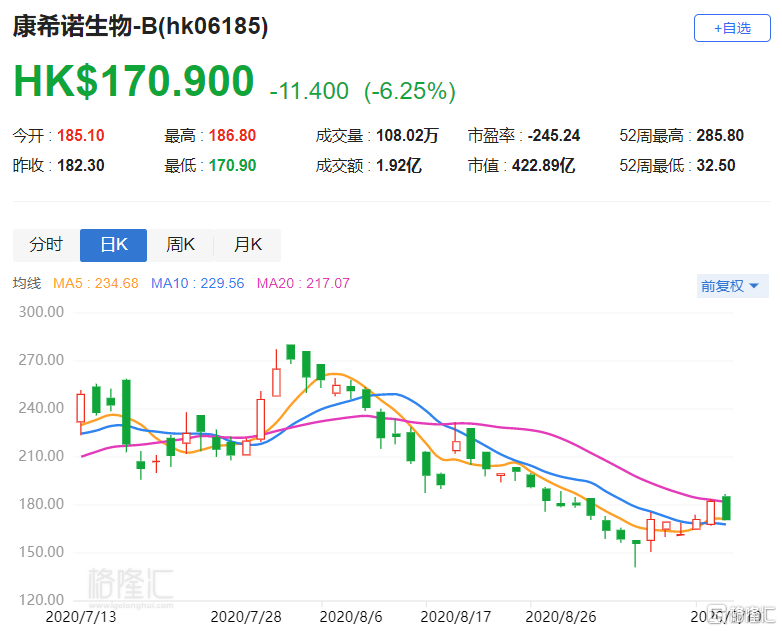Click the 300.00 price axis label
Screen dimensions: 782x631
[42, 312]
